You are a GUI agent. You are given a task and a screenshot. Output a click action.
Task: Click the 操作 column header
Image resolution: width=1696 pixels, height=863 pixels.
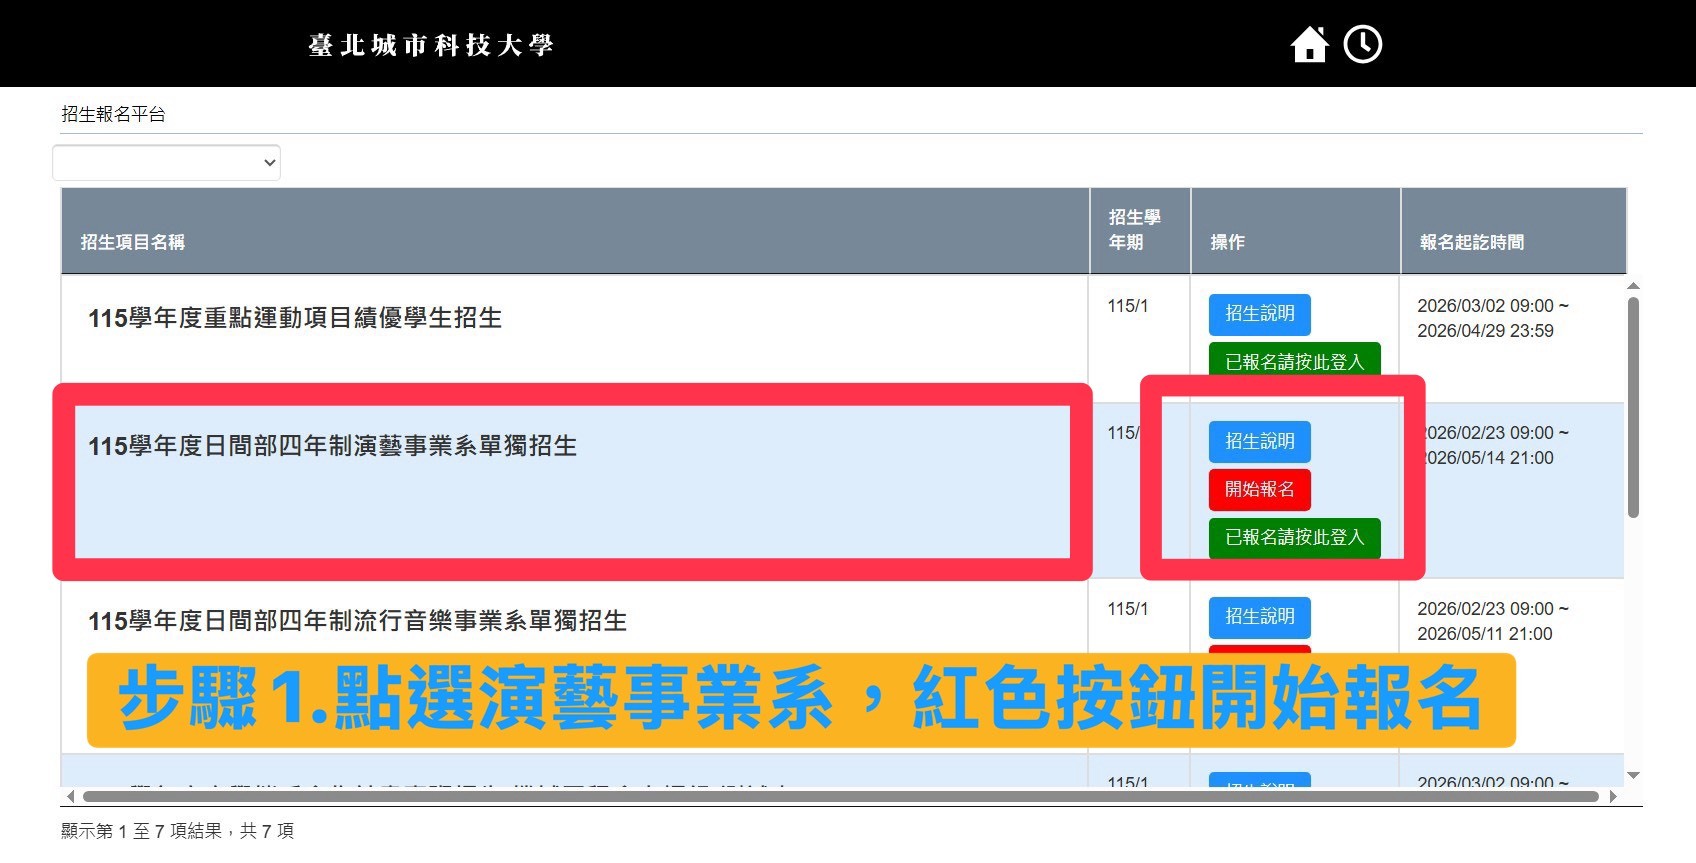[x=1227, y=242]
